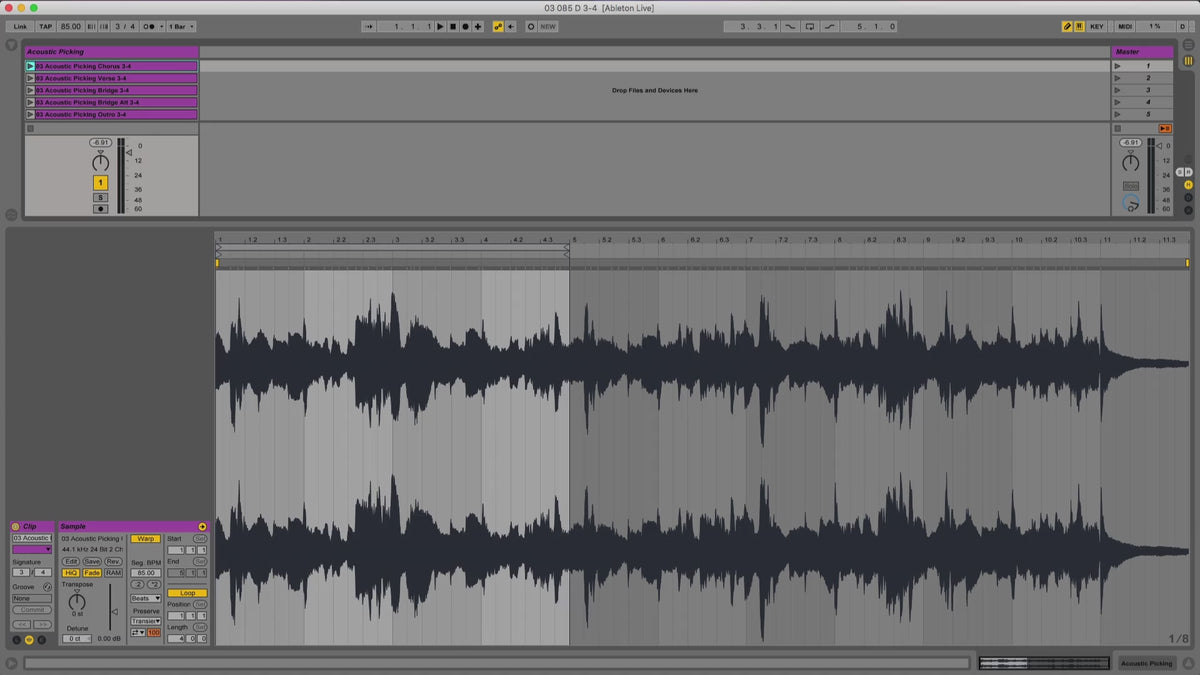Click the Seg. BPM value field
This screenshot has width=1200, height=675.
pyautogui.click(x=145, y=573)
